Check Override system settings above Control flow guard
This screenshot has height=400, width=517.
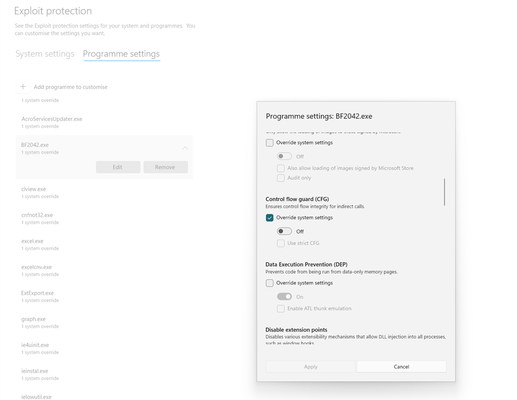(270, 143)
